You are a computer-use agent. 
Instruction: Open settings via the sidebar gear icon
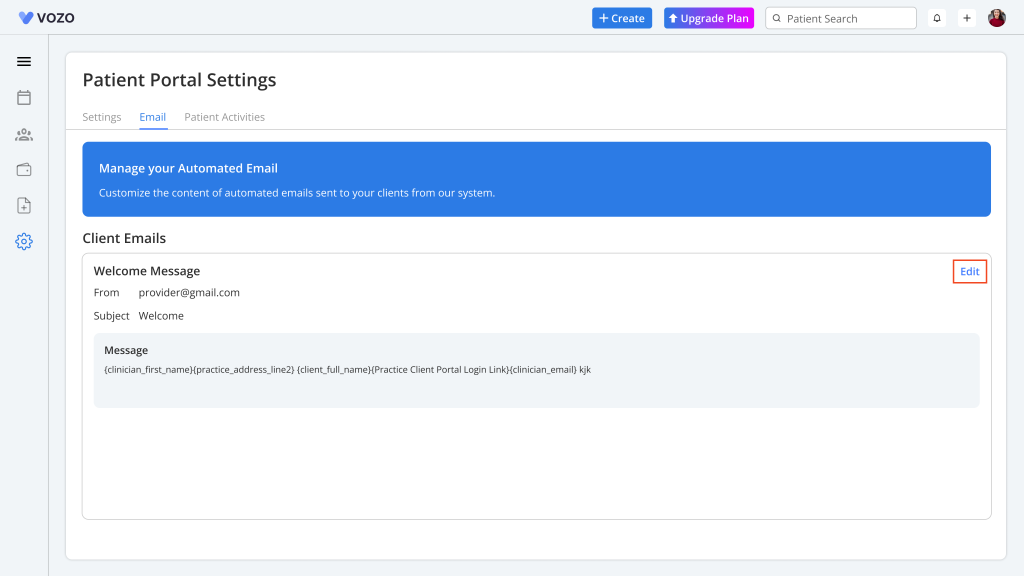coord(24,242)
